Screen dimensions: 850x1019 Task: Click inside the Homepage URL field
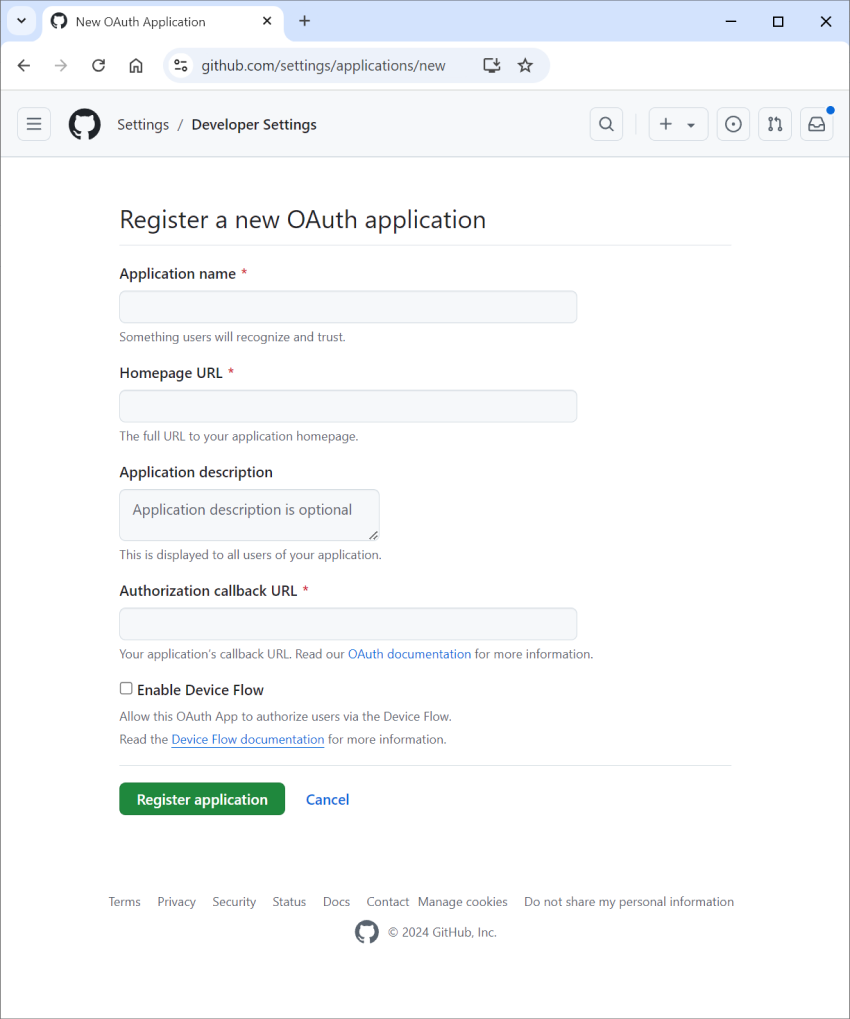[x=347, y=406]
